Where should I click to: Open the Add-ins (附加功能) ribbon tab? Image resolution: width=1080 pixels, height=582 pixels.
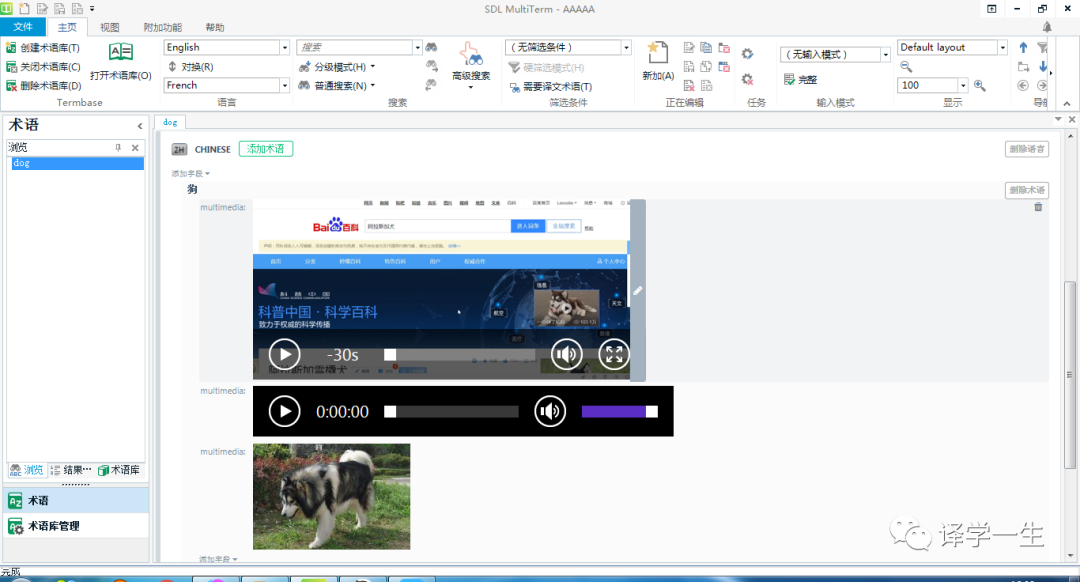[163, 28]
